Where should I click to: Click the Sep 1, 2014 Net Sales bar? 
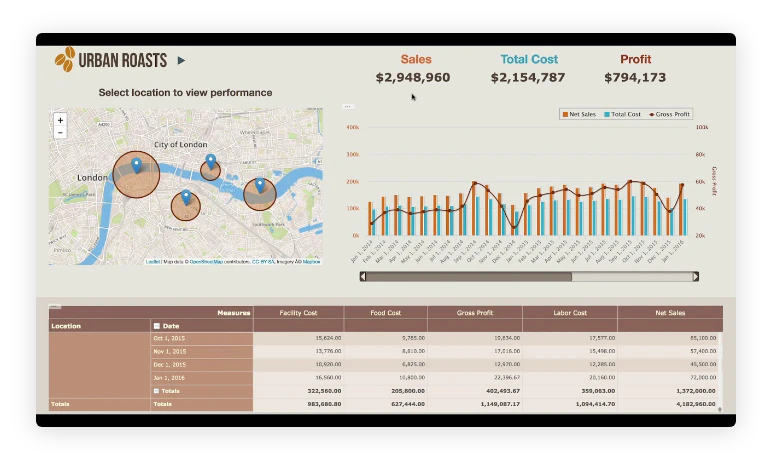(x=474, y=209)
